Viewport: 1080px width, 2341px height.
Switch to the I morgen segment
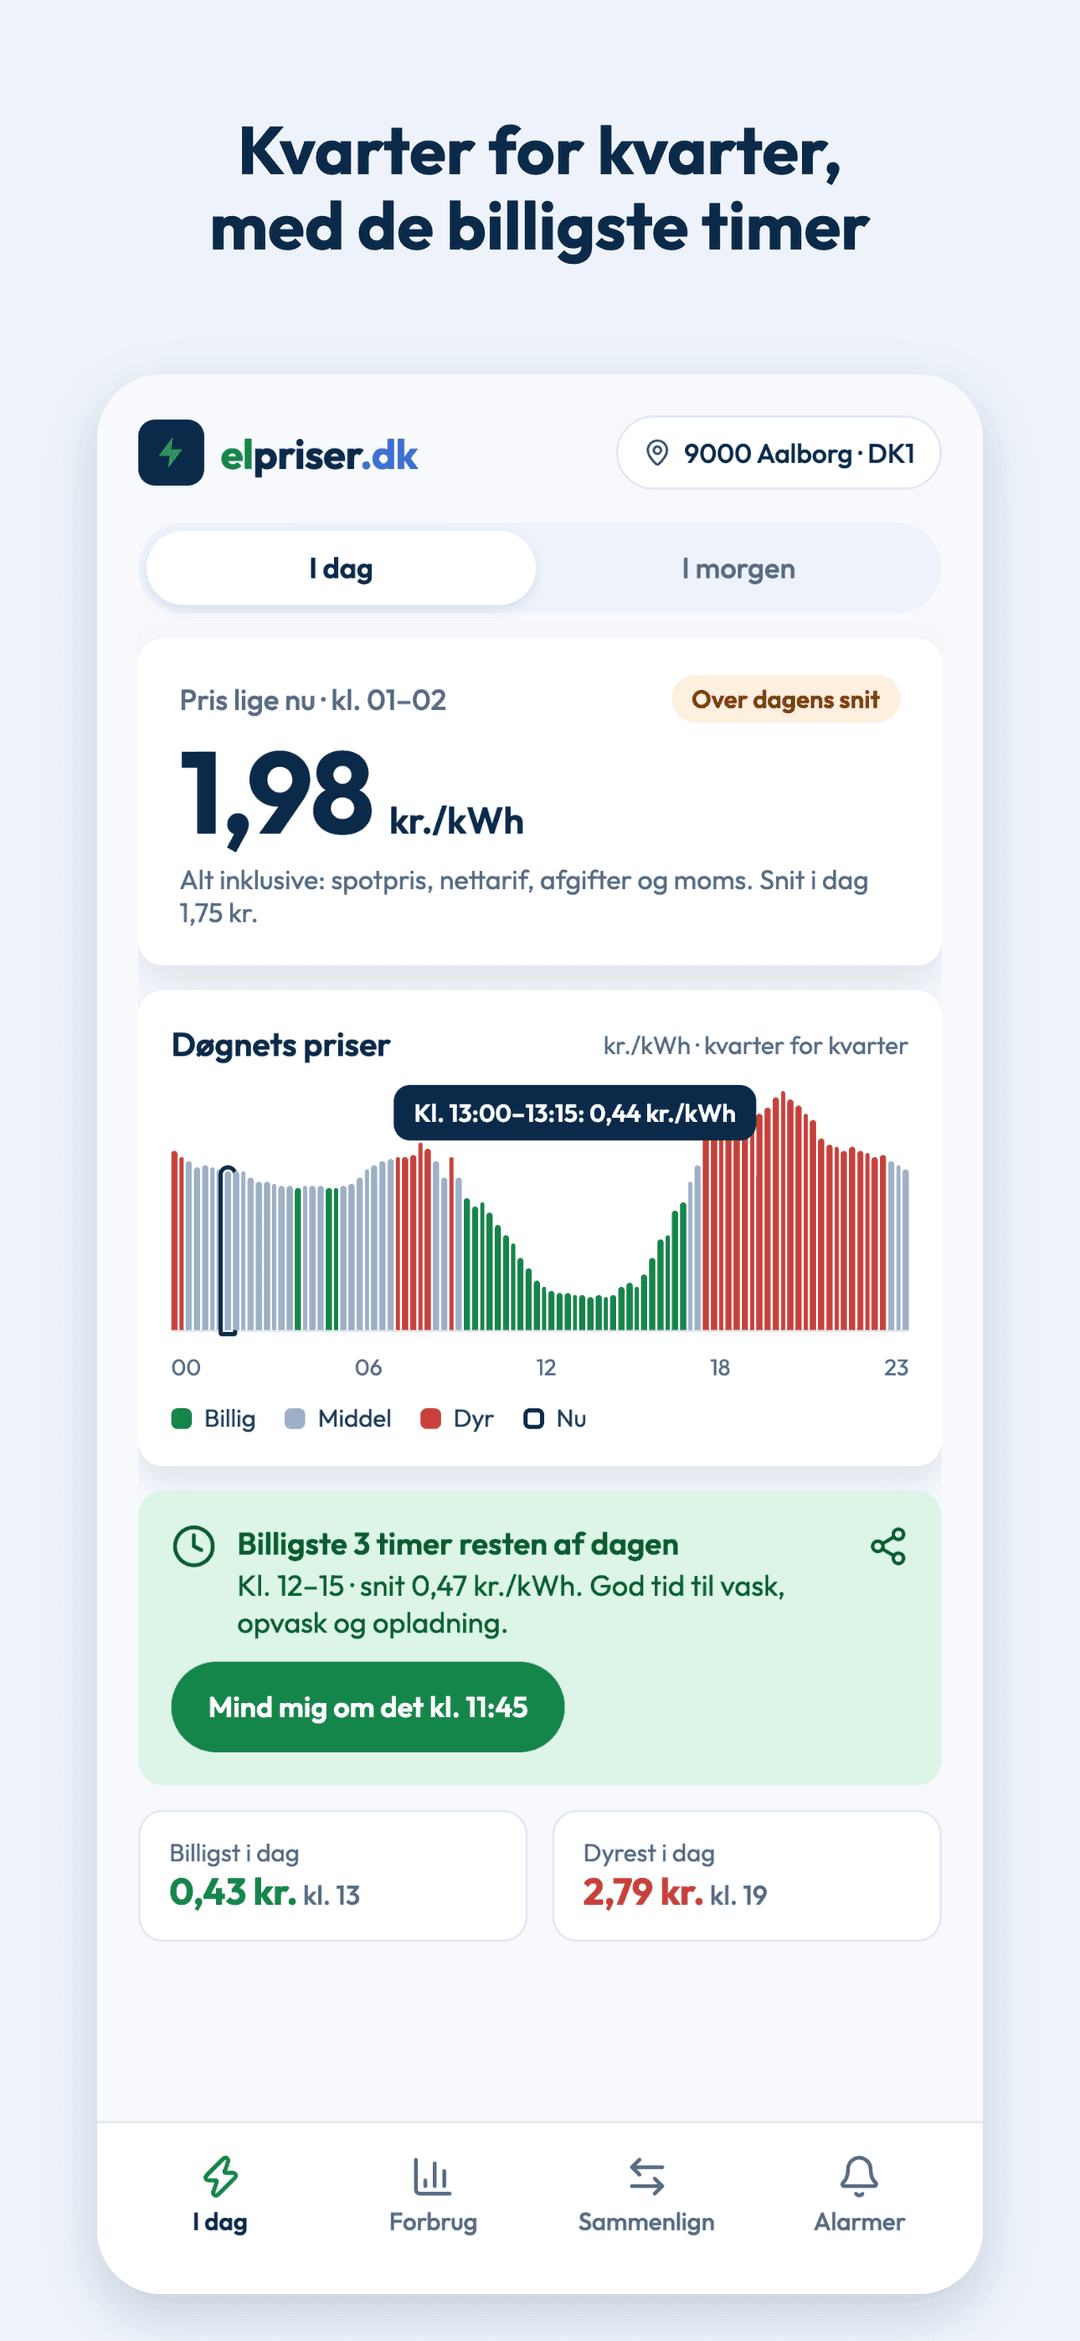pos(738,568)
